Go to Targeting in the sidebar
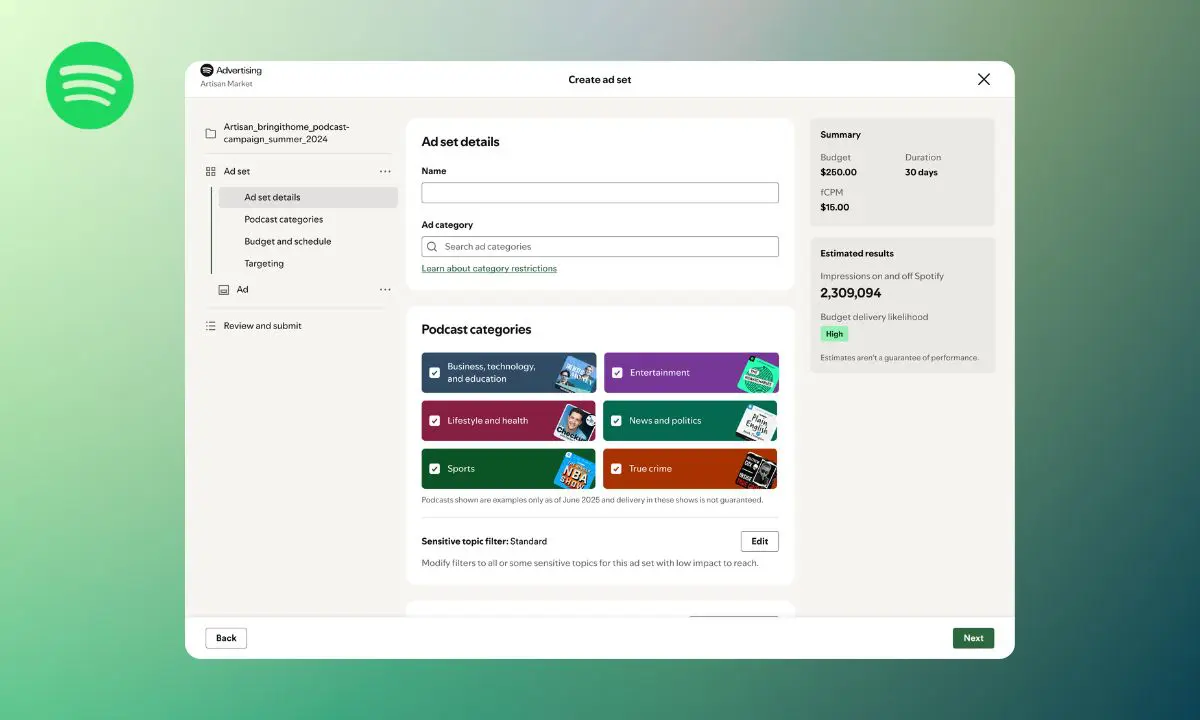This screenshot has height=720, width=1200. click(264, 264)
